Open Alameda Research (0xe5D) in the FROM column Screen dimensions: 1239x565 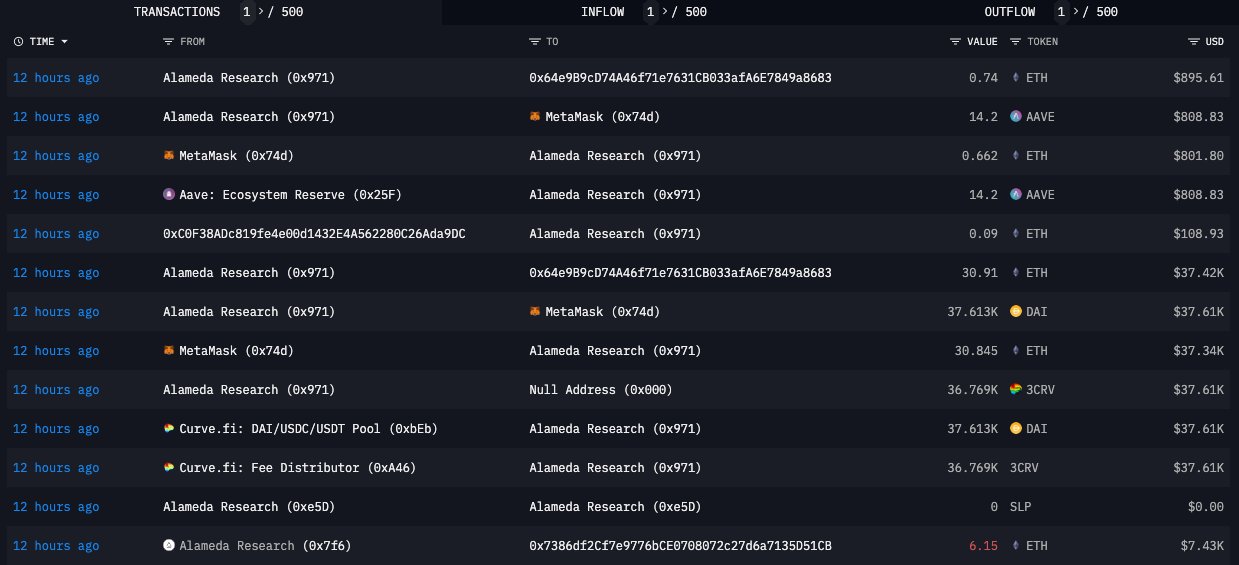point(249,507)
